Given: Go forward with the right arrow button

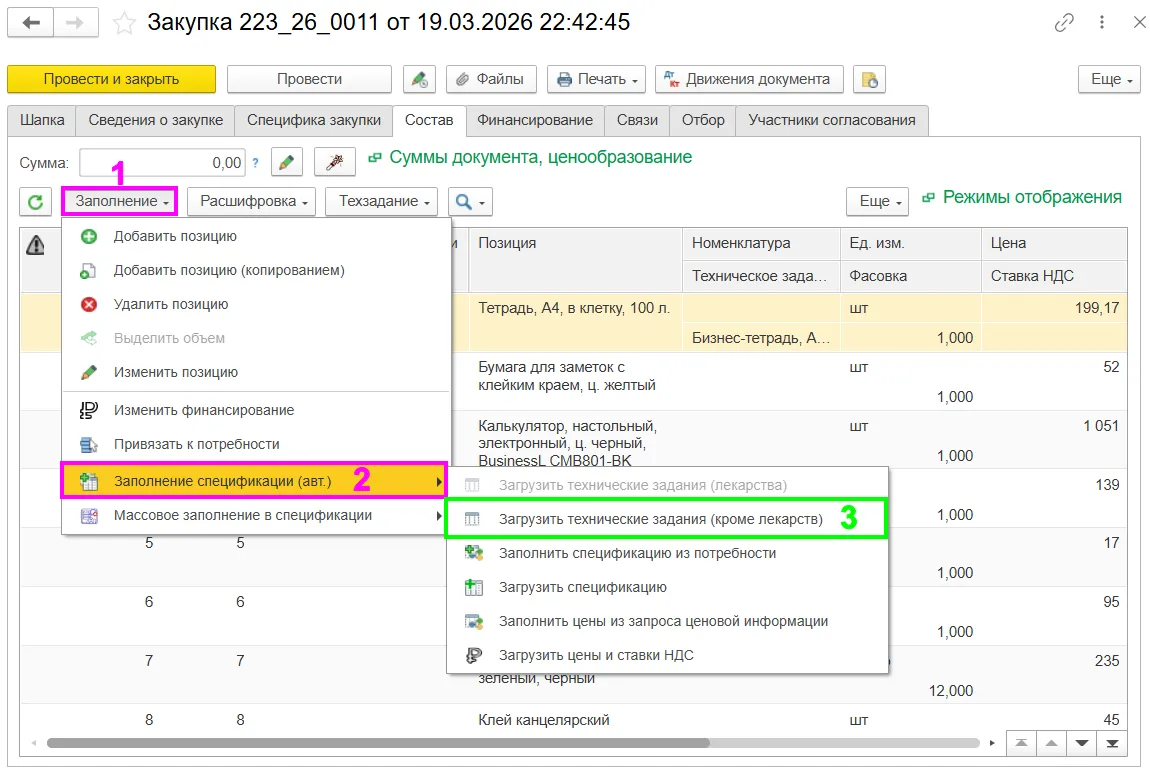Looking at the screenshot, I should click(76, 23).
